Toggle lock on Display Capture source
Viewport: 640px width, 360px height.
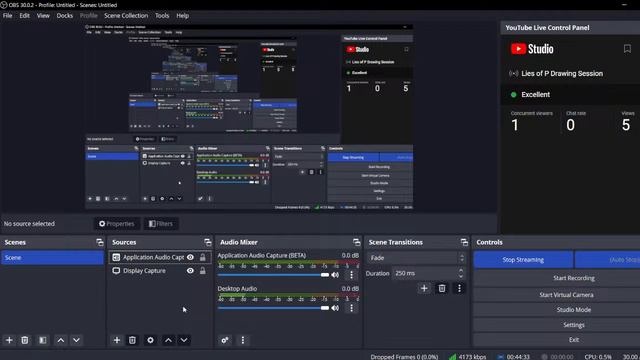pos(202,271)
